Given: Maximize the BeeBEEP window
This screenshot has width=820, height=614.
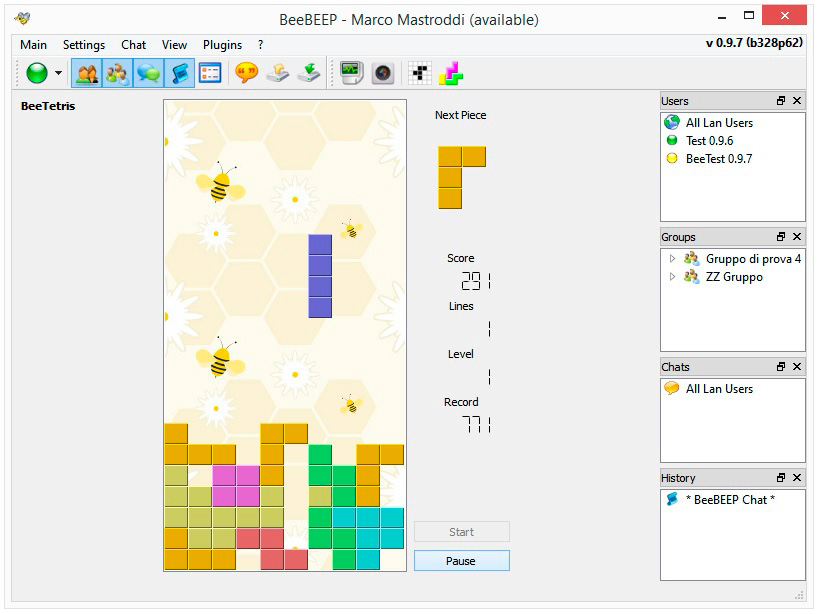Looking at the screenshot, I should (749, 16).
